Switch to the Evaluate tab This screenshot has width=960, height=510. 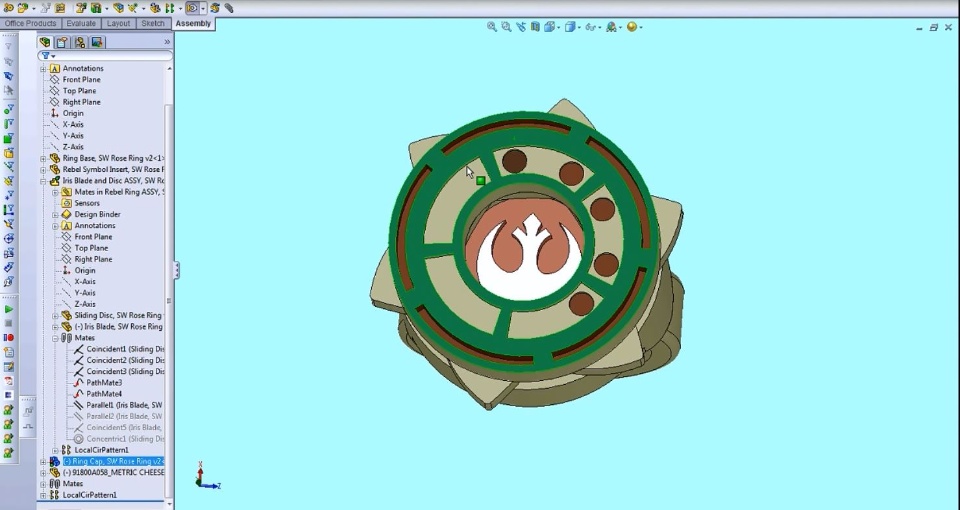tap(81, 23)
